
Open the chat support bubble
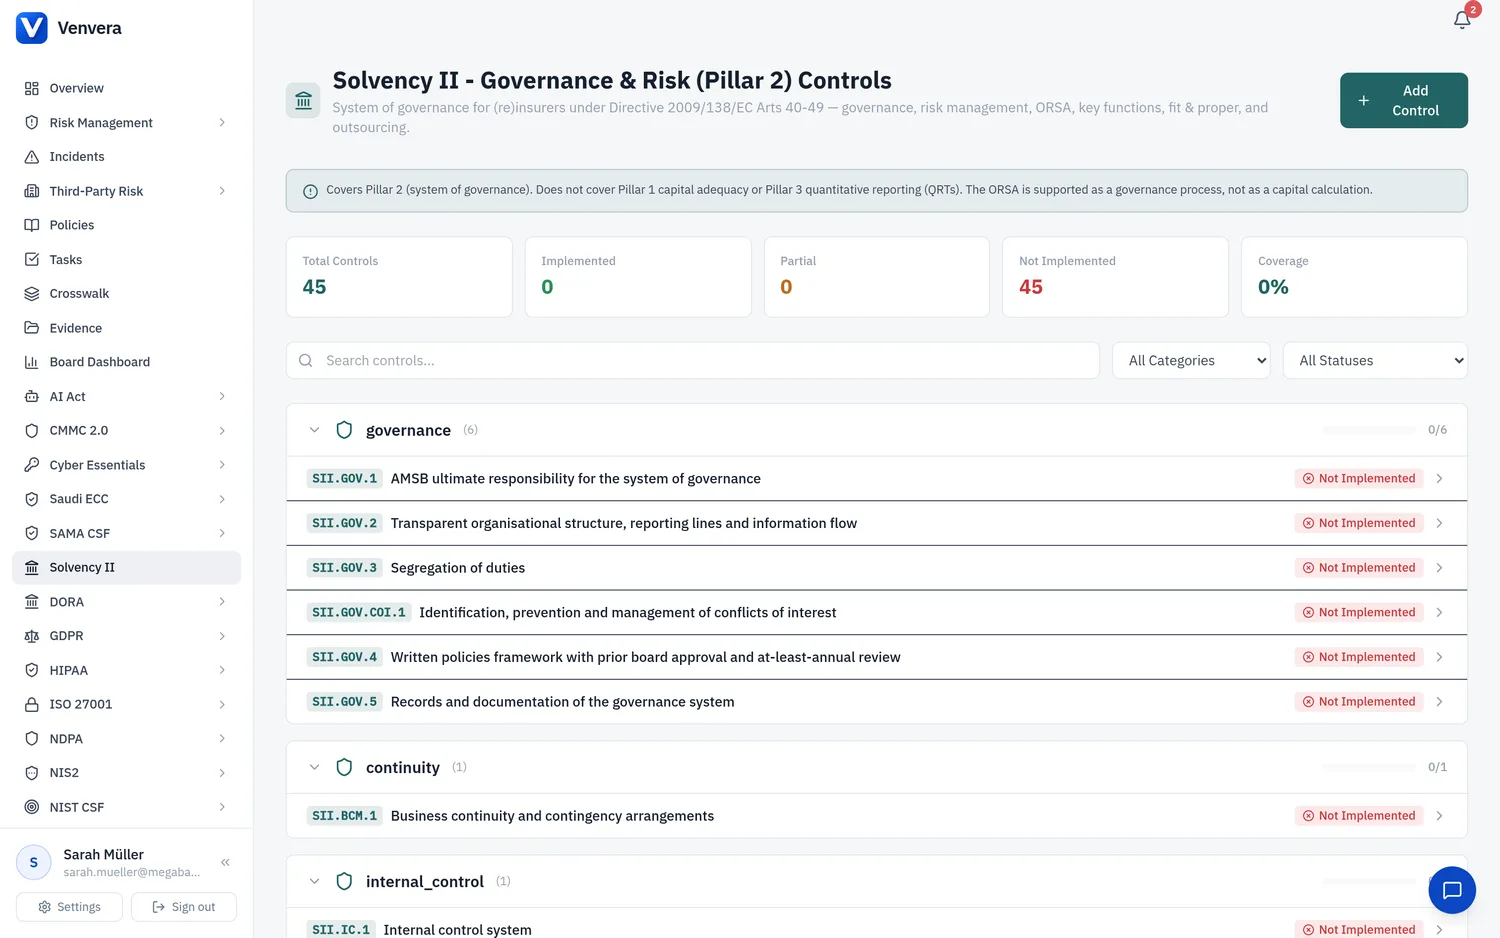pos(1452,890)
